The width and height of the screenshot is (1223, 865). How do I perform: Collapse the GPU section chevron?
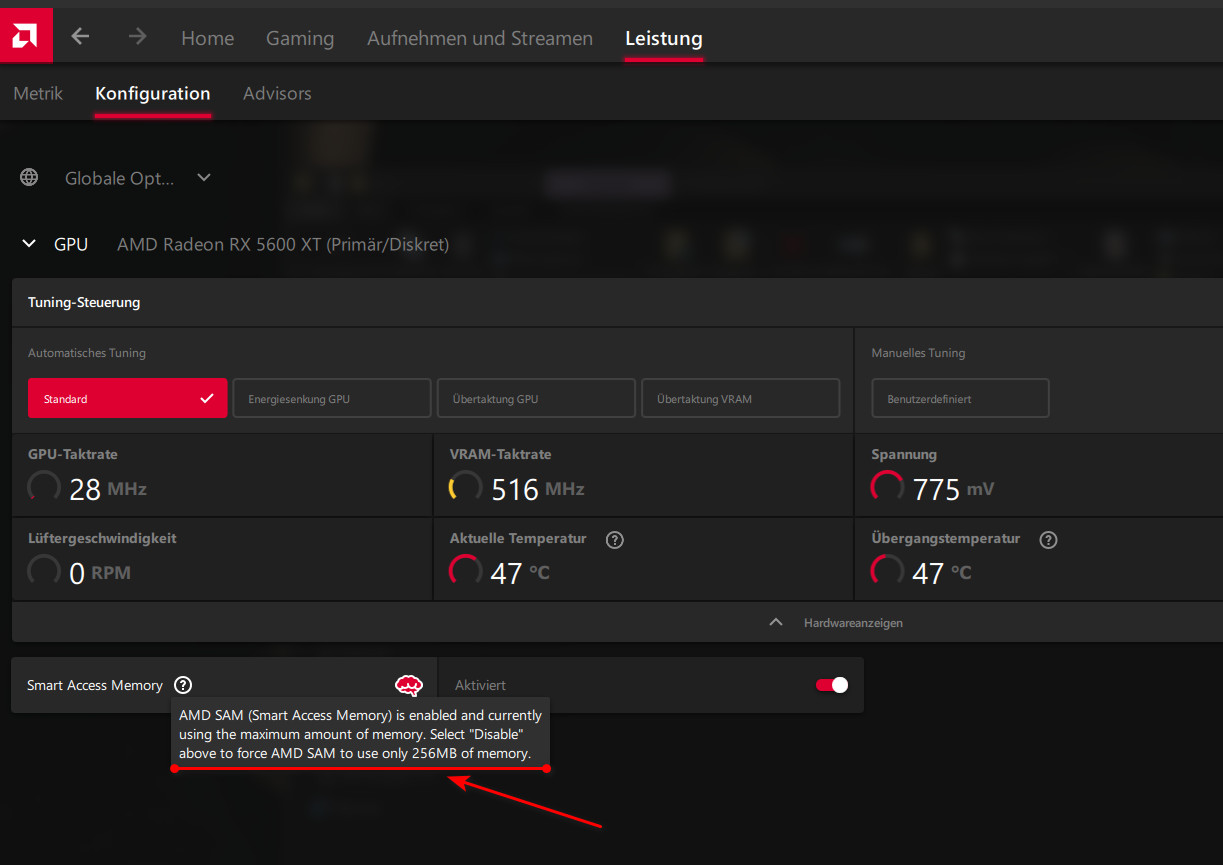30,244
